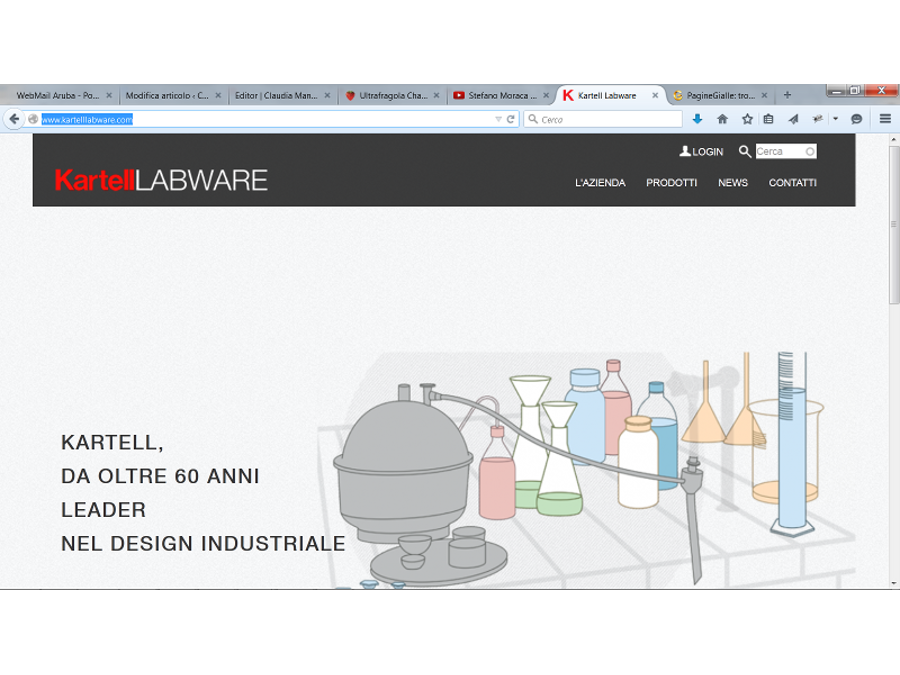Image resolution: width=900 pixels, height=675 pixels.
Task: Select the Kartell Labware tab
Action: tap(607, 95)
